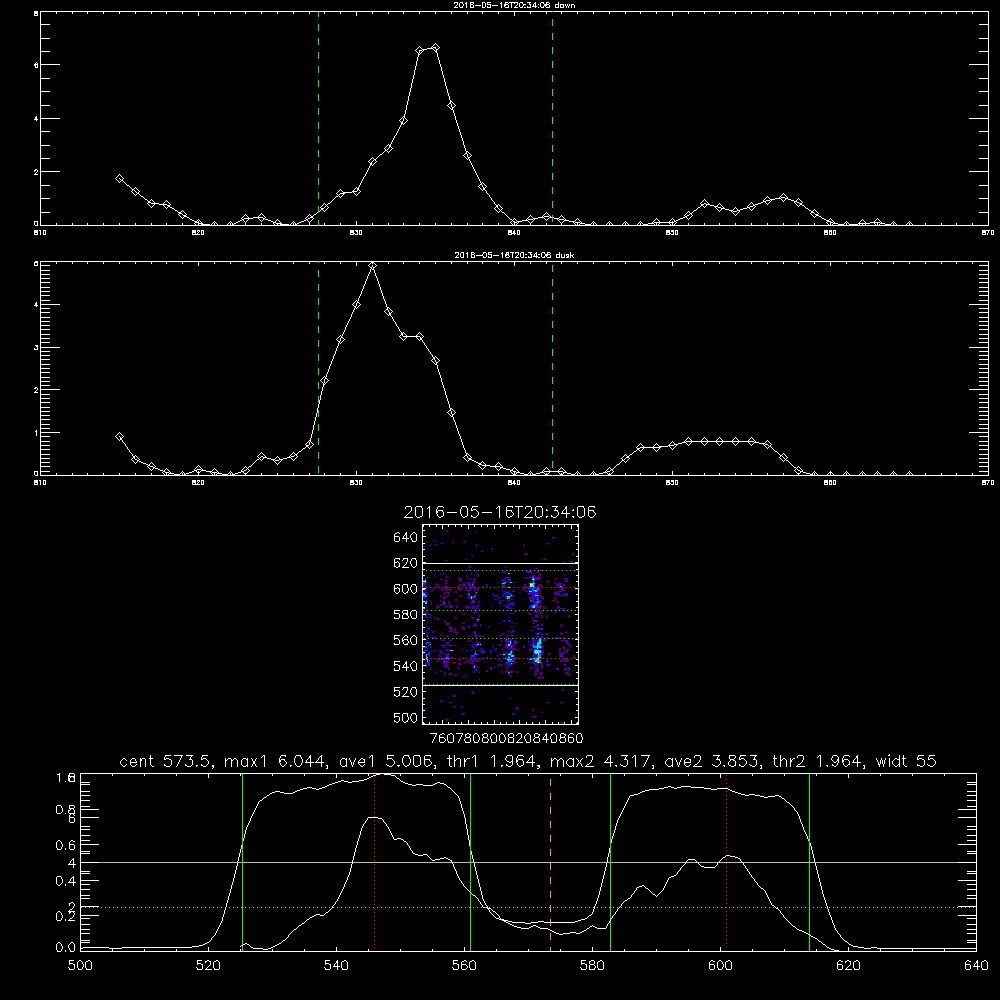Click the bottom plot x-axis label 540
Image resolution: width=1000 pixels, height=1000 pixels.
336,966
